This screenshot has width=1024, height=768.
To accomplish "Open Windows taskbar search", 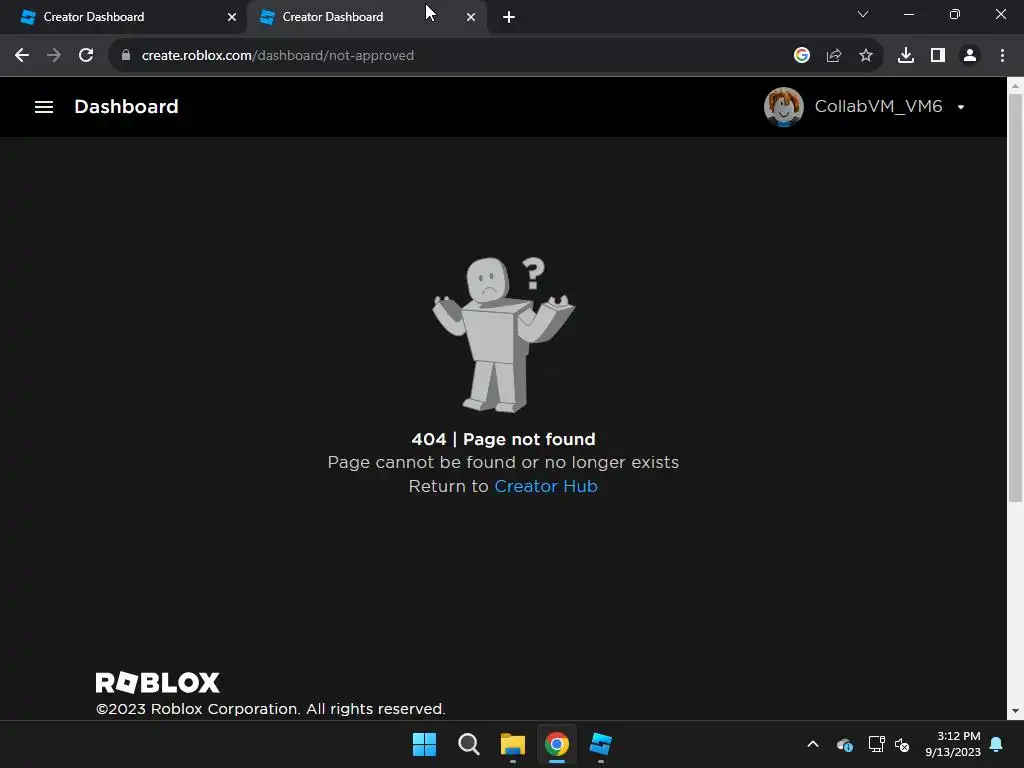I will point(468,744).
